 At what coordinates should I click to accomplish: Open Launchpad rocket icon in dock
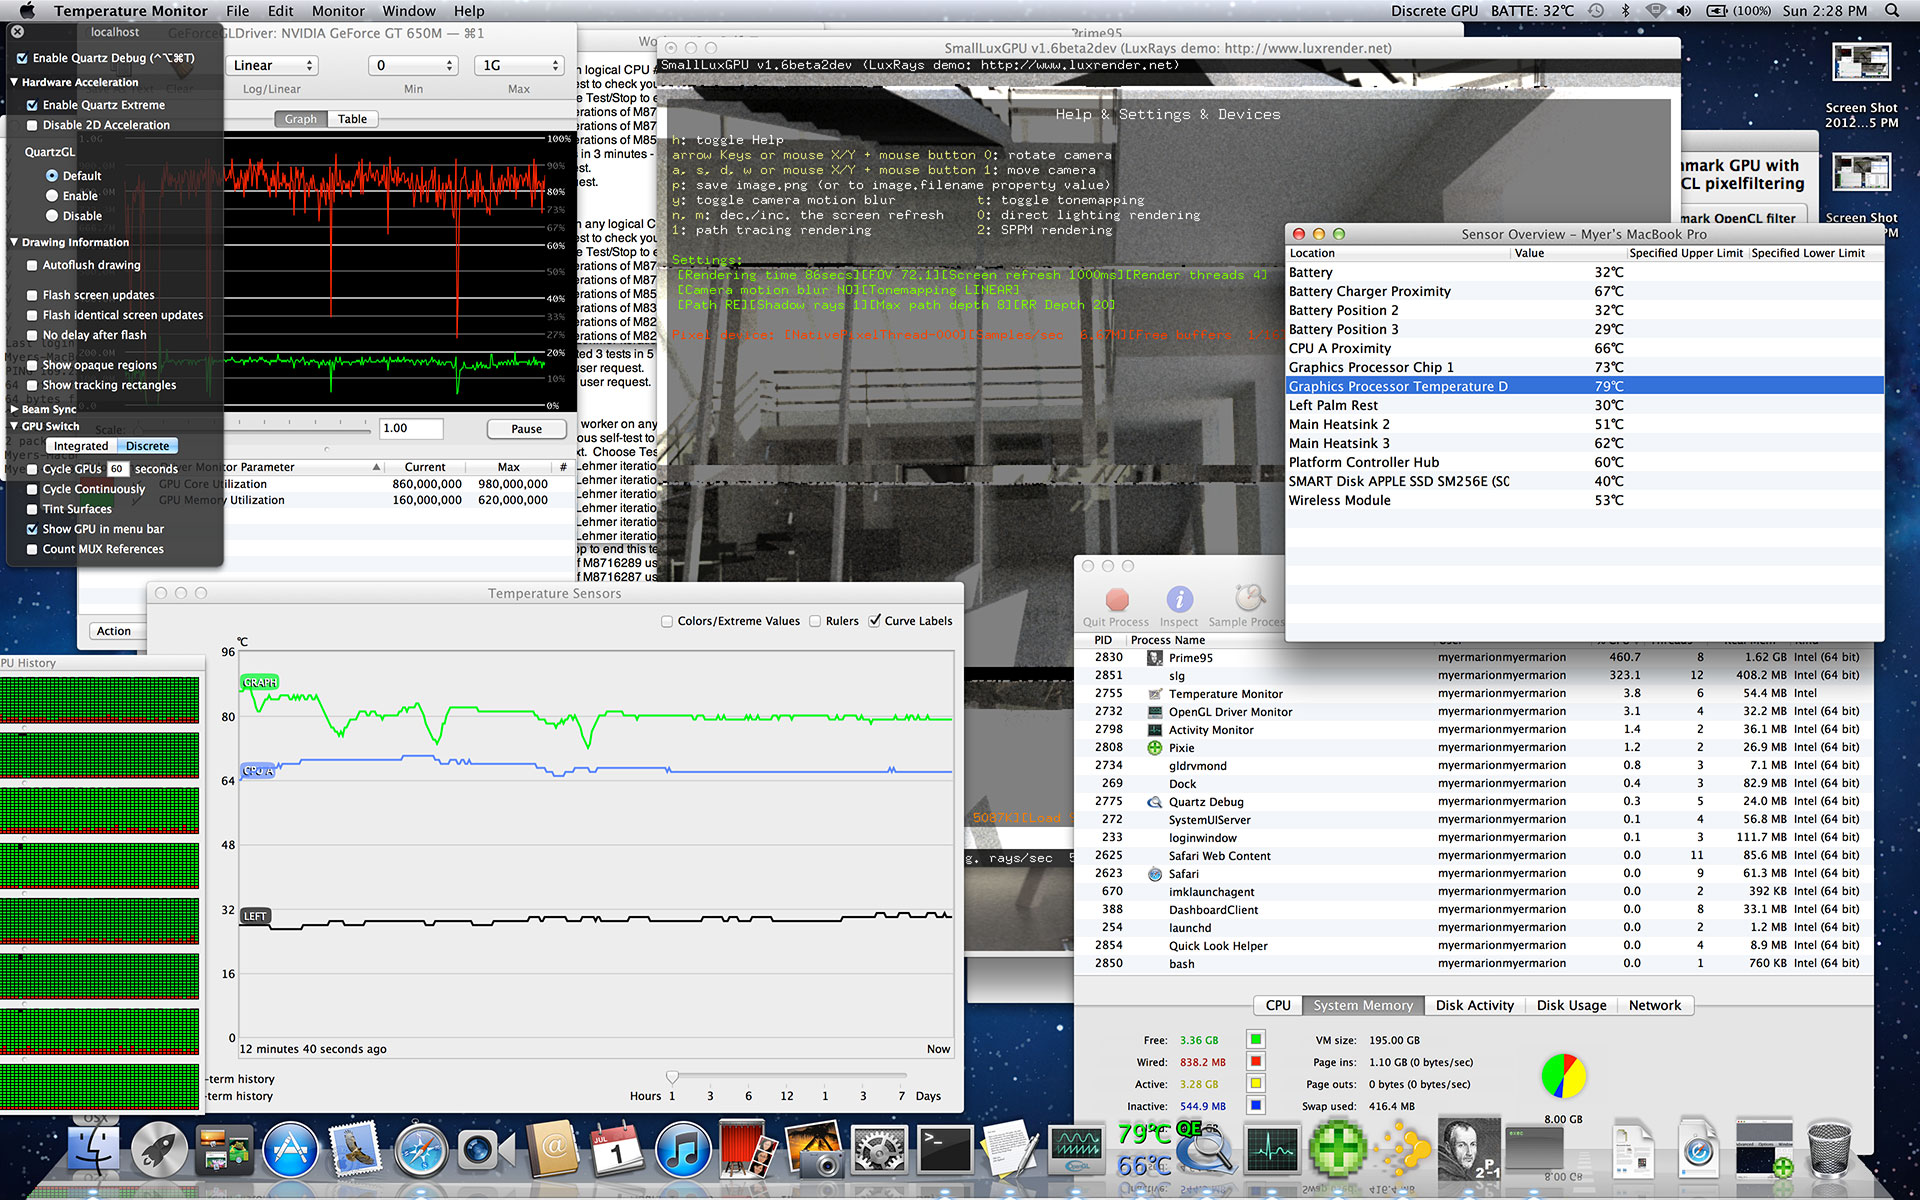click(x=160, y=1151)
